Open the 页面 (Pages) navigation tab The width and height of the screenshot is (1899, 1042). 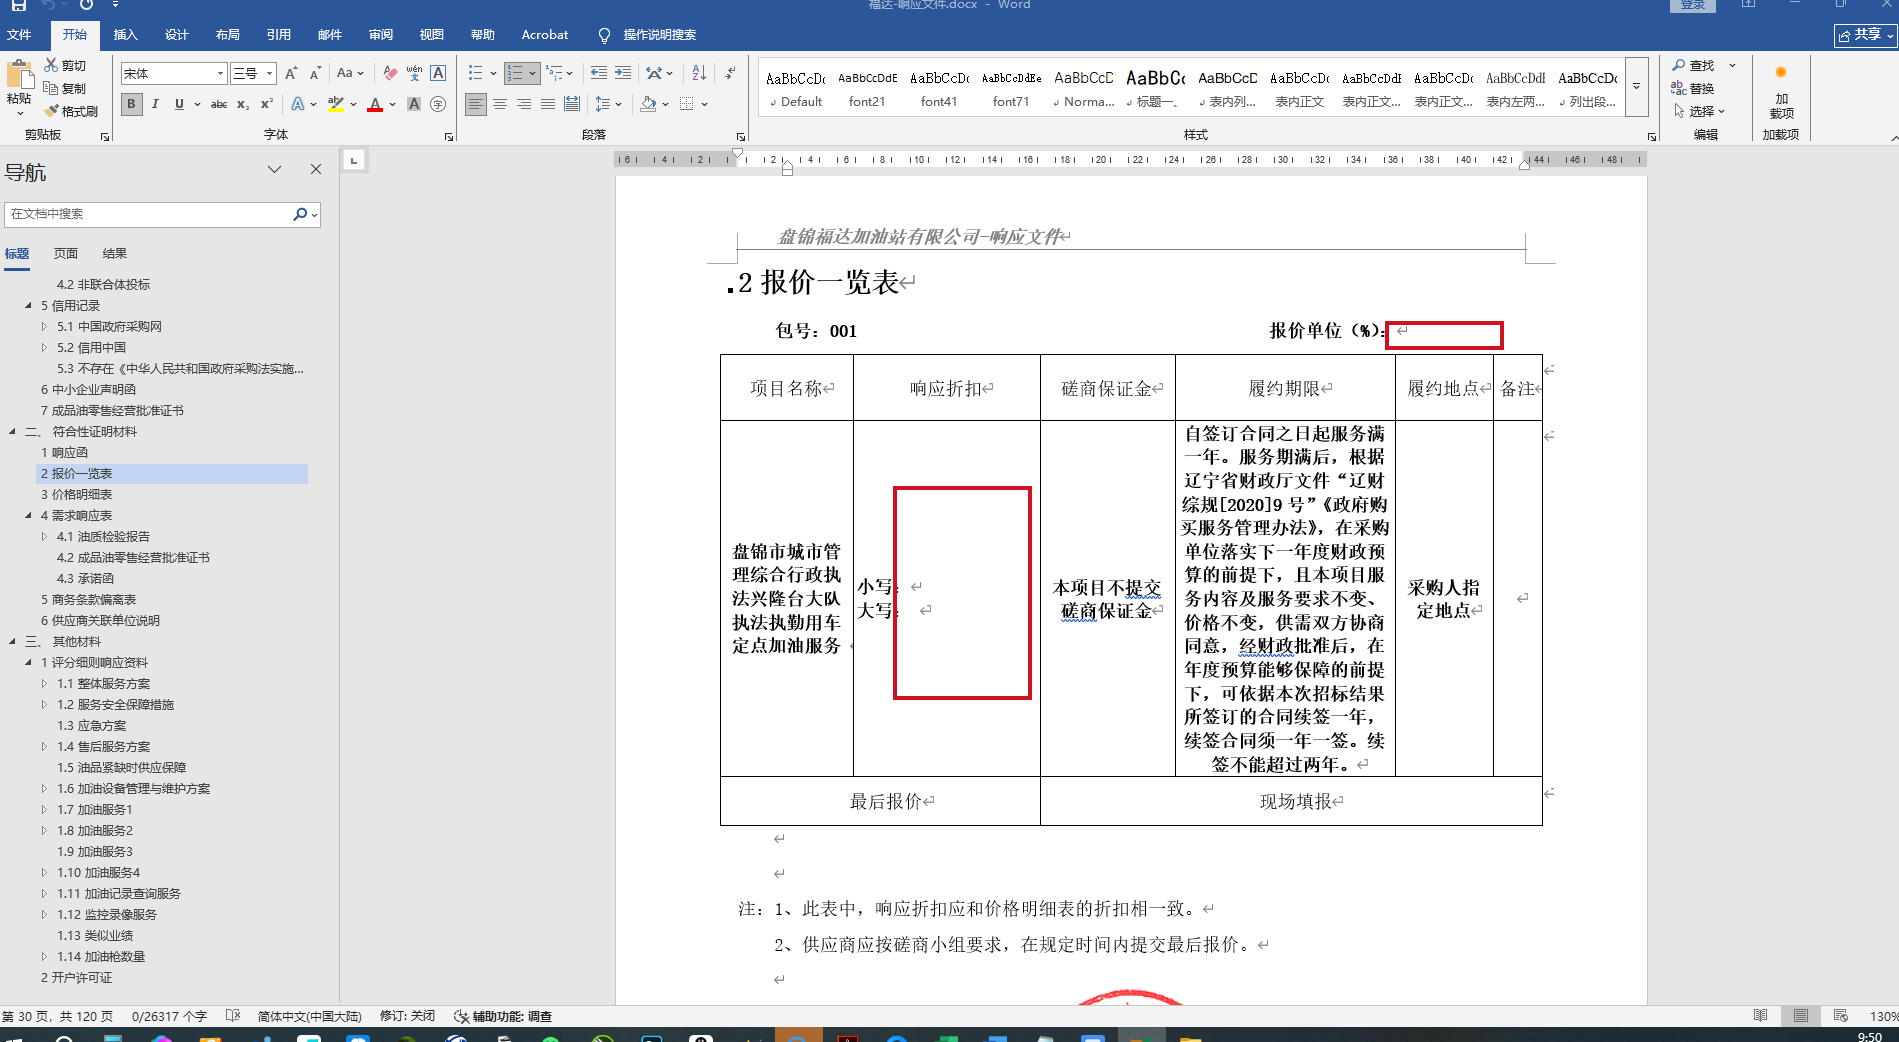pos(65,254)
